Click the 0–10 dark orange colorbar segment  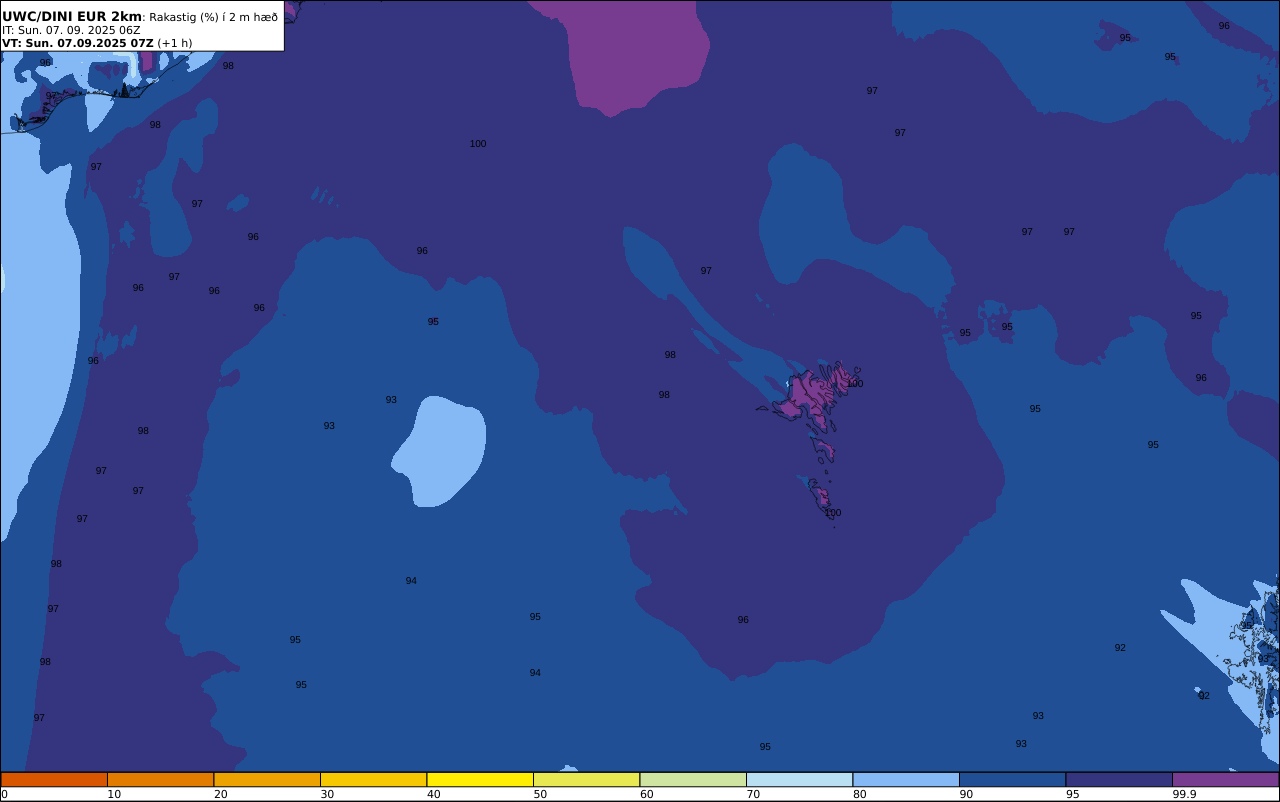tap(54, 779)
